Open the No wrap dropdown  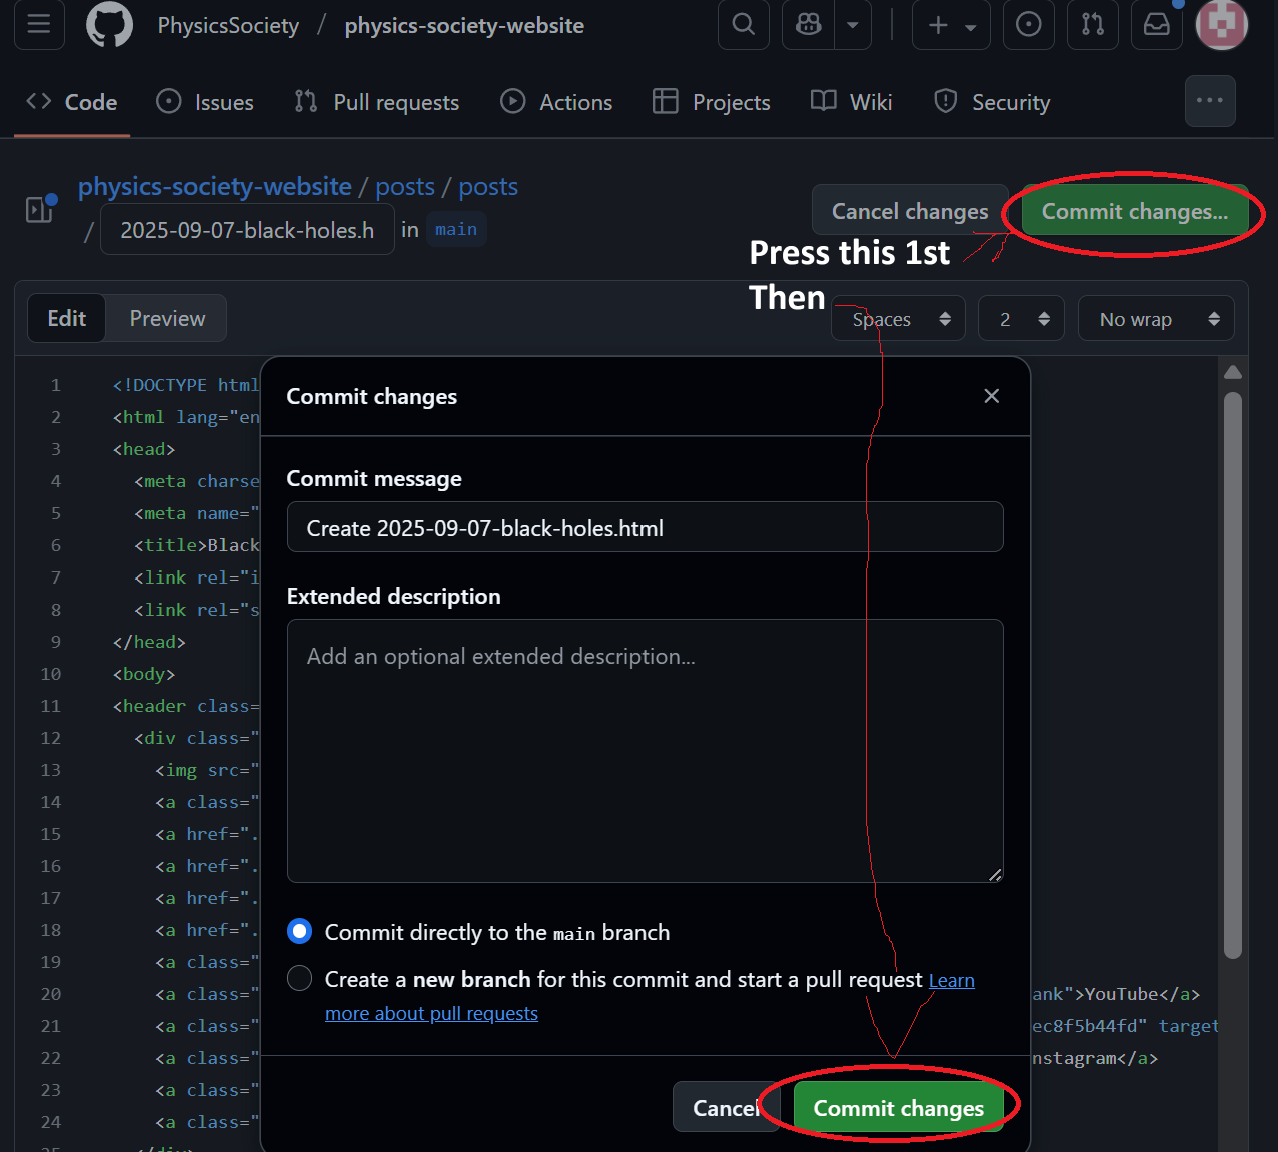click(x=1156, y=318)
